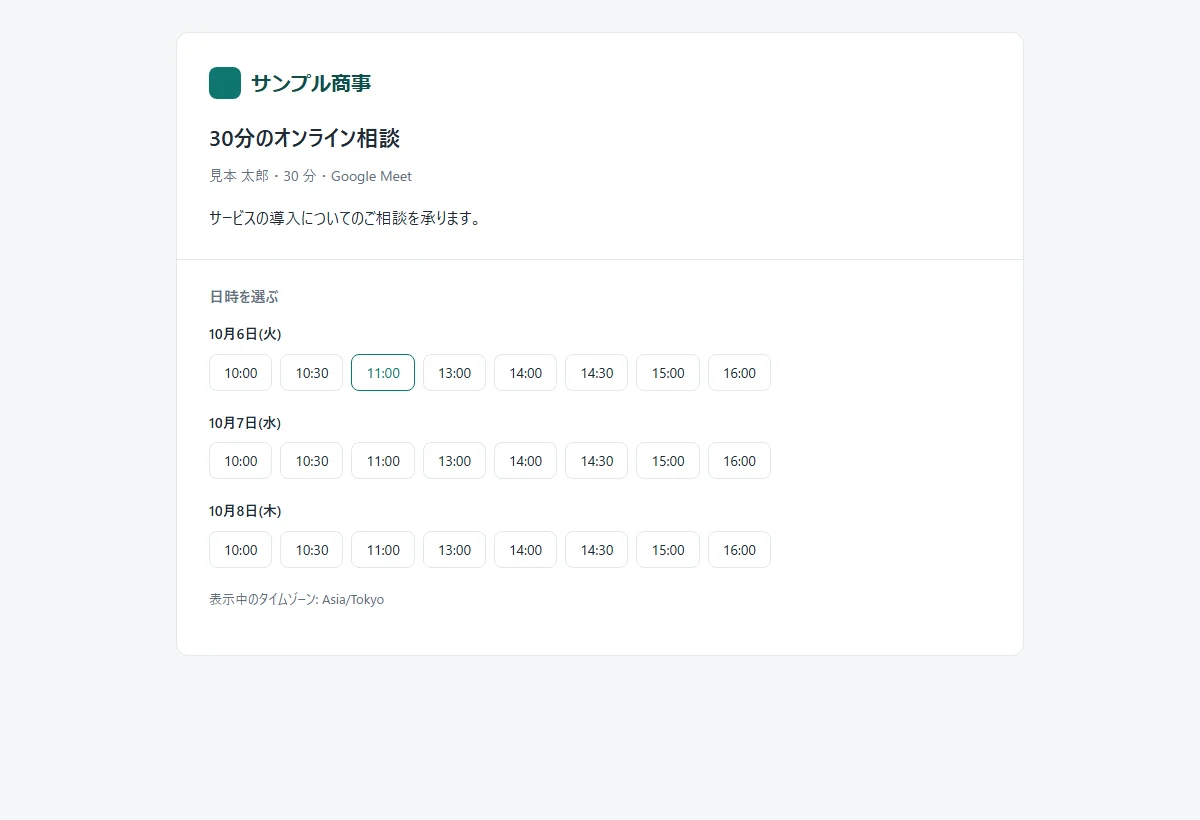
Task: Click the サービスの導入 description text
Action: 345,218
